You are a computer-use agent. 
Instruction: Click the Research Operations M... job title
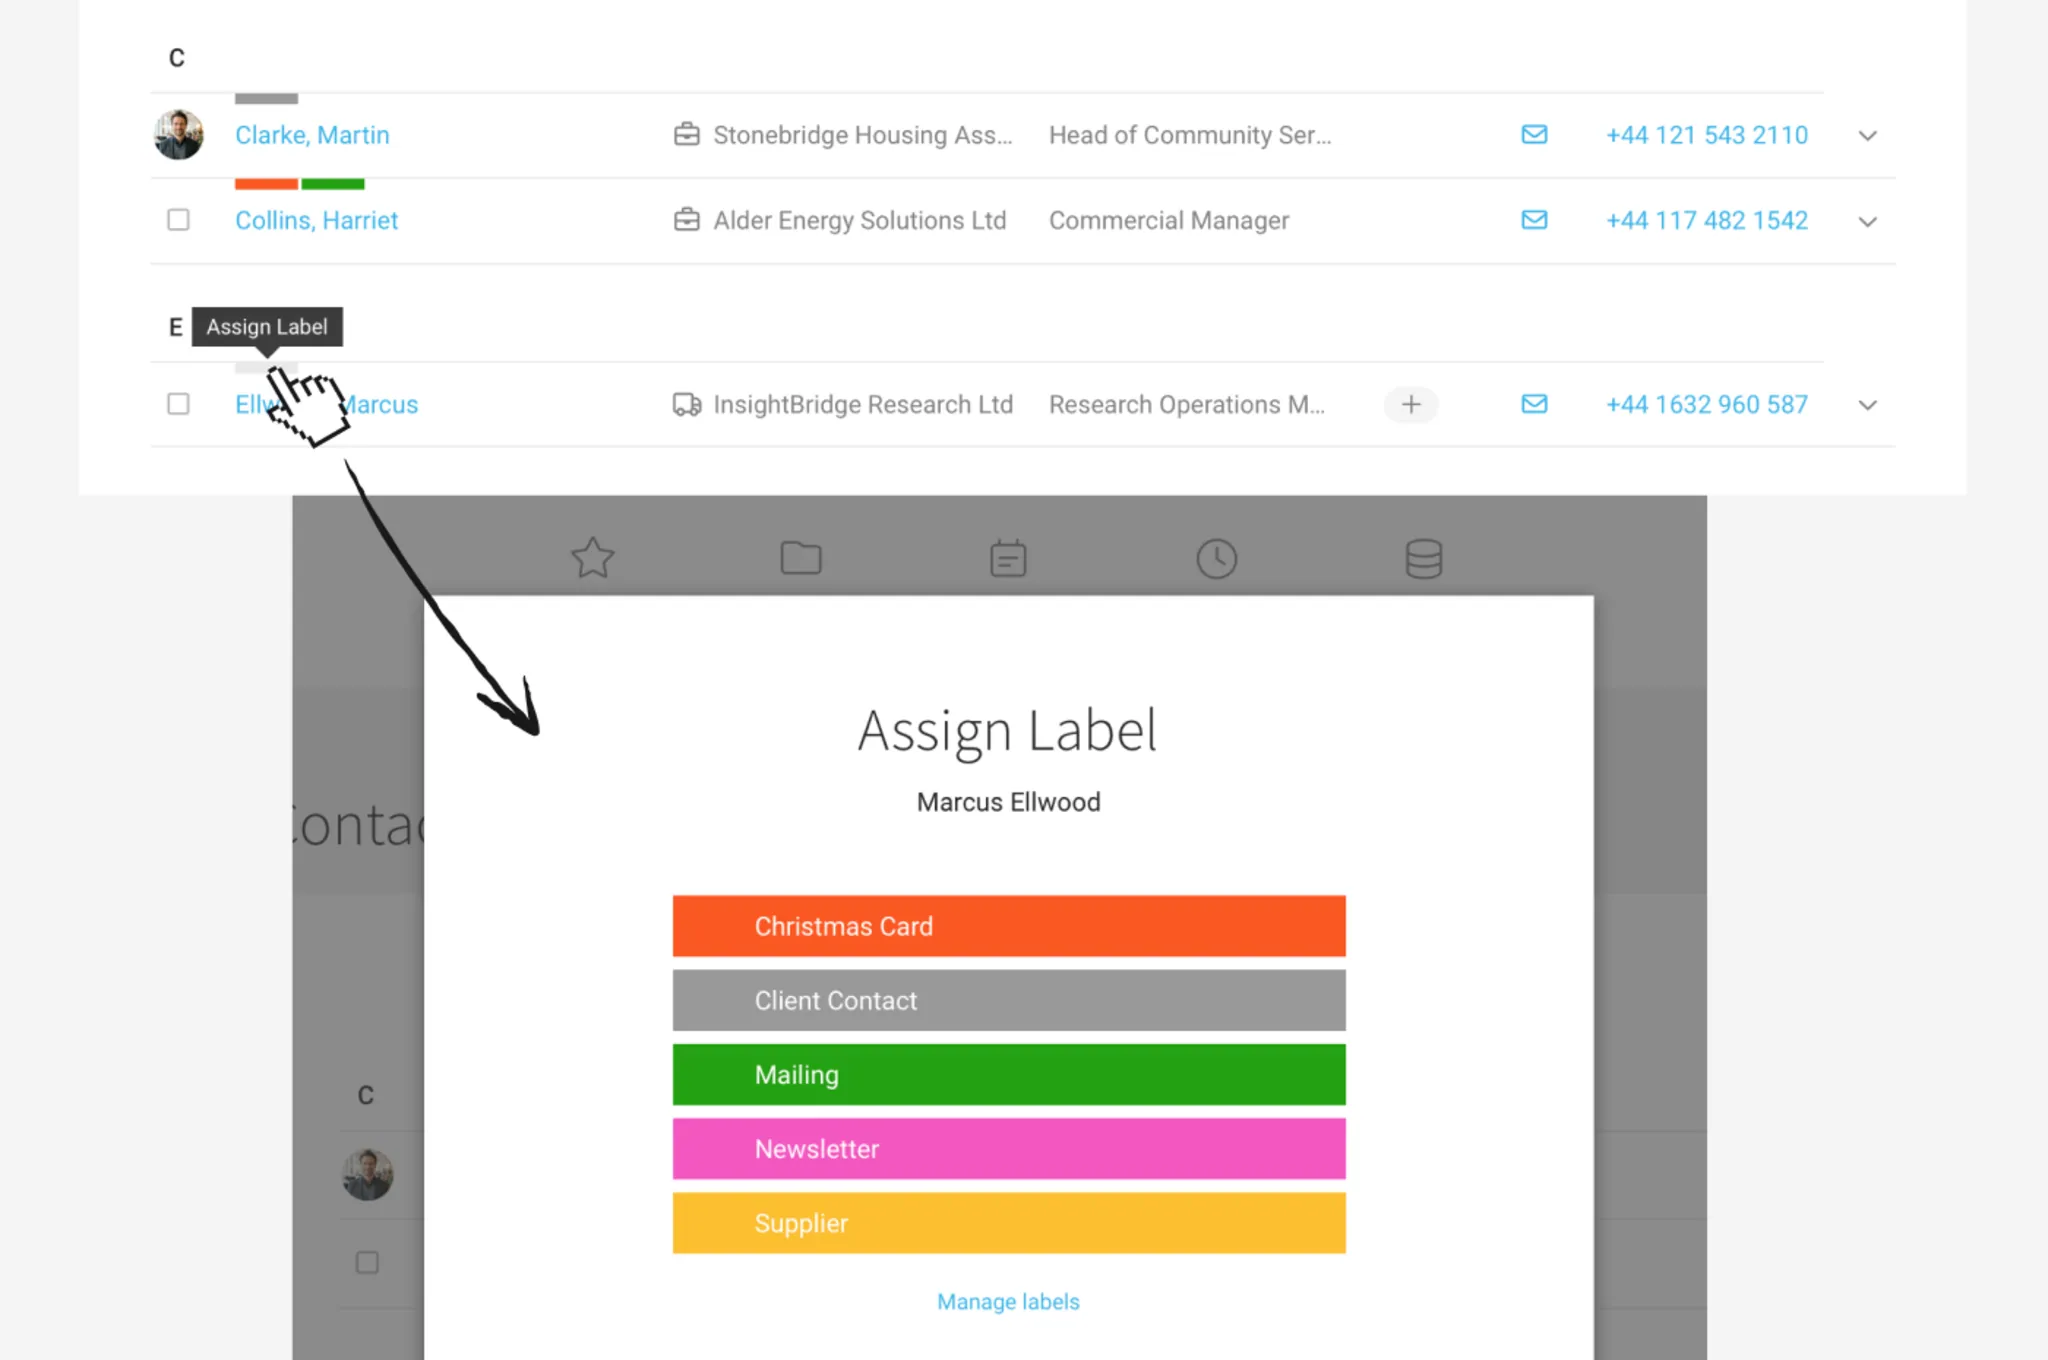pyautogui.click(x=1187, y=404)
